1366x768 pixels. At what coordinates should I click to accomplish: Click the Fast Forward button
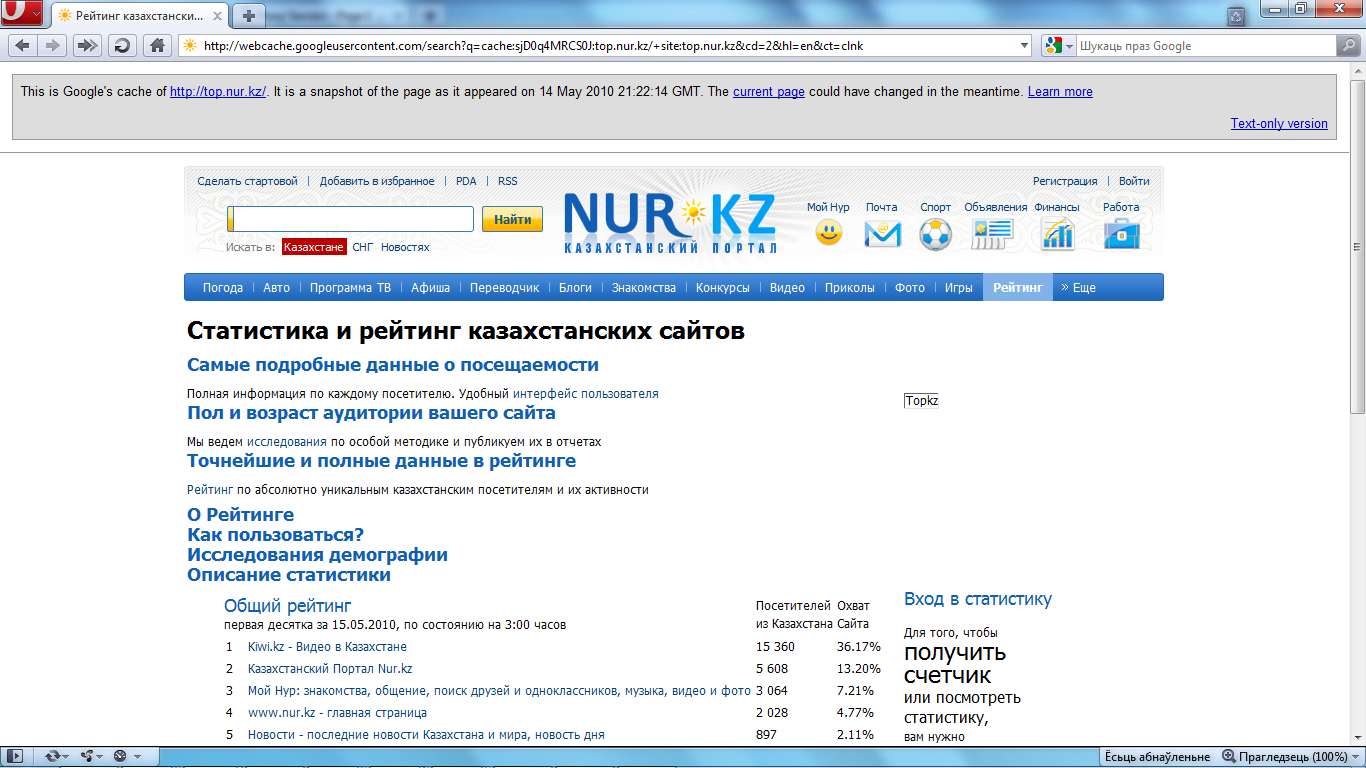pos(88,45)
